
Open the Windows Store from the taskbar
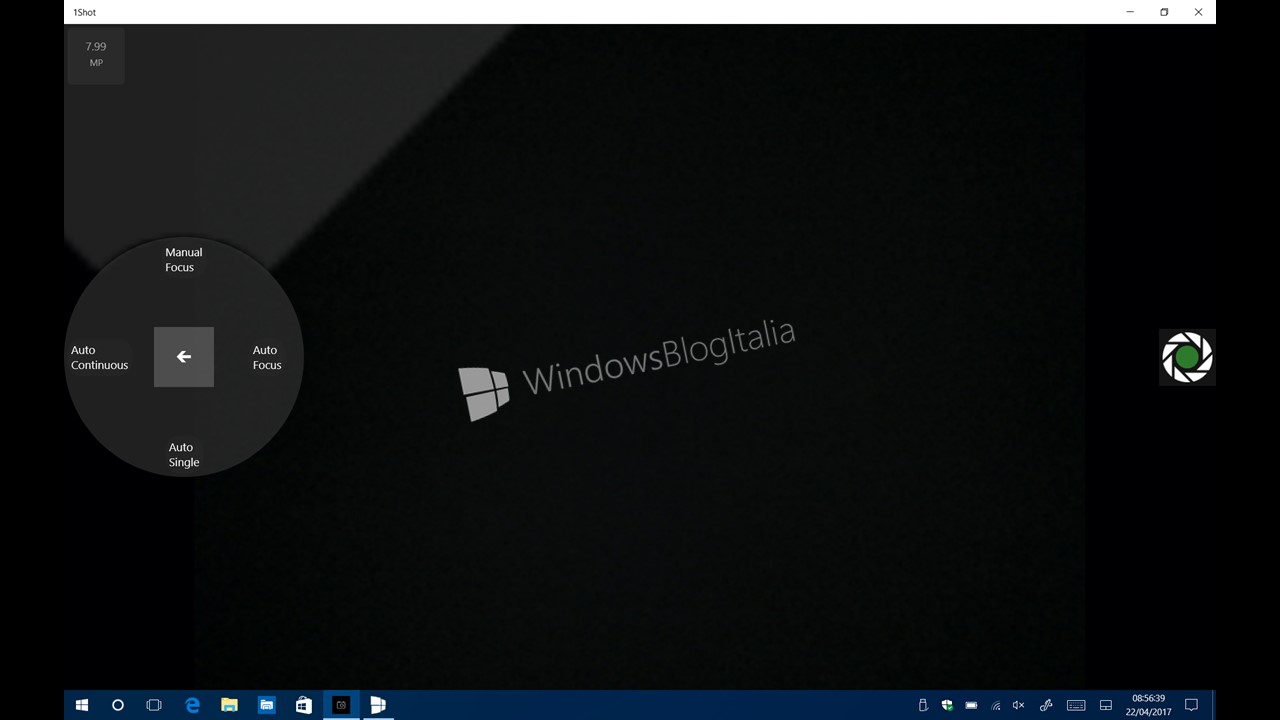pyautogui.click(x=303, y=705)
